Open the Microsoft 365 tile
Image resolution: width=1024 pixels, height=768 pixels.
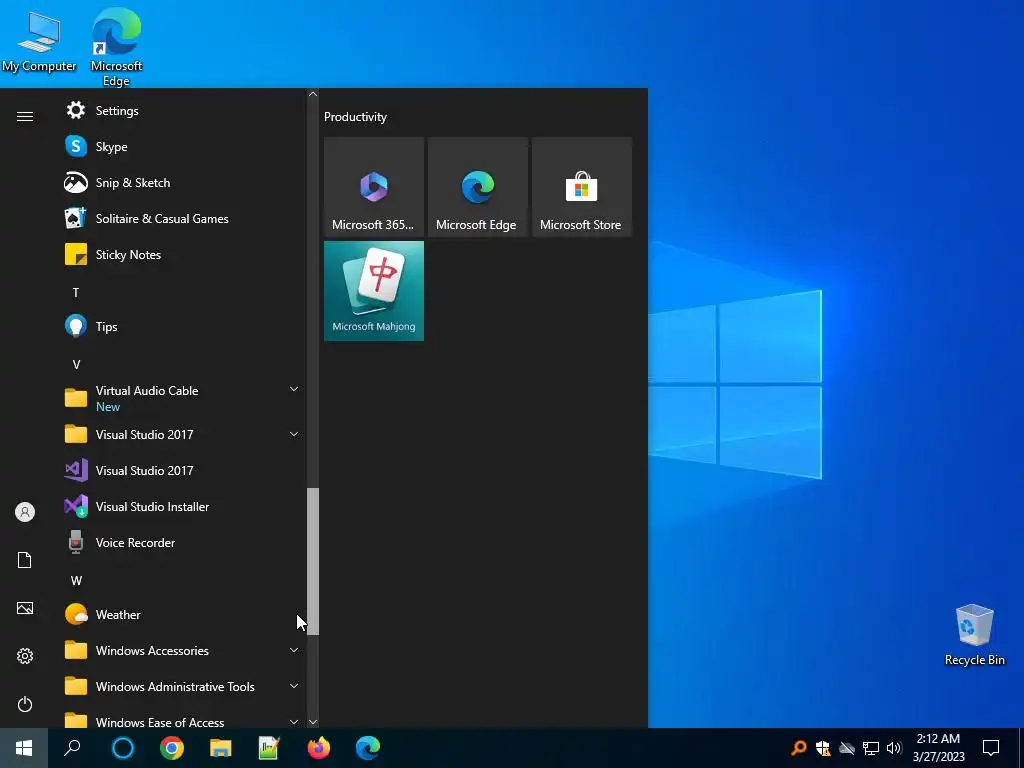[x=374, y=187]
